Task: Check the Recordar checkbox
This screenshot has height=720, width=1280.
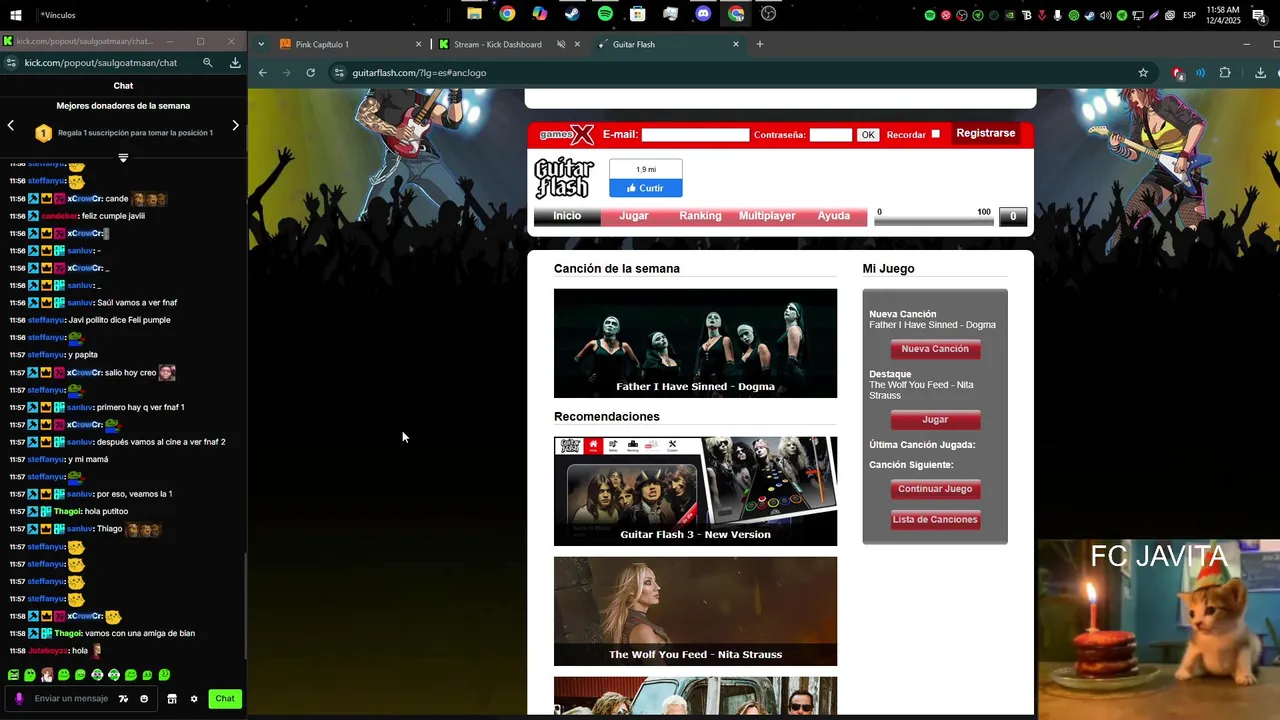Action: [935, 134]
